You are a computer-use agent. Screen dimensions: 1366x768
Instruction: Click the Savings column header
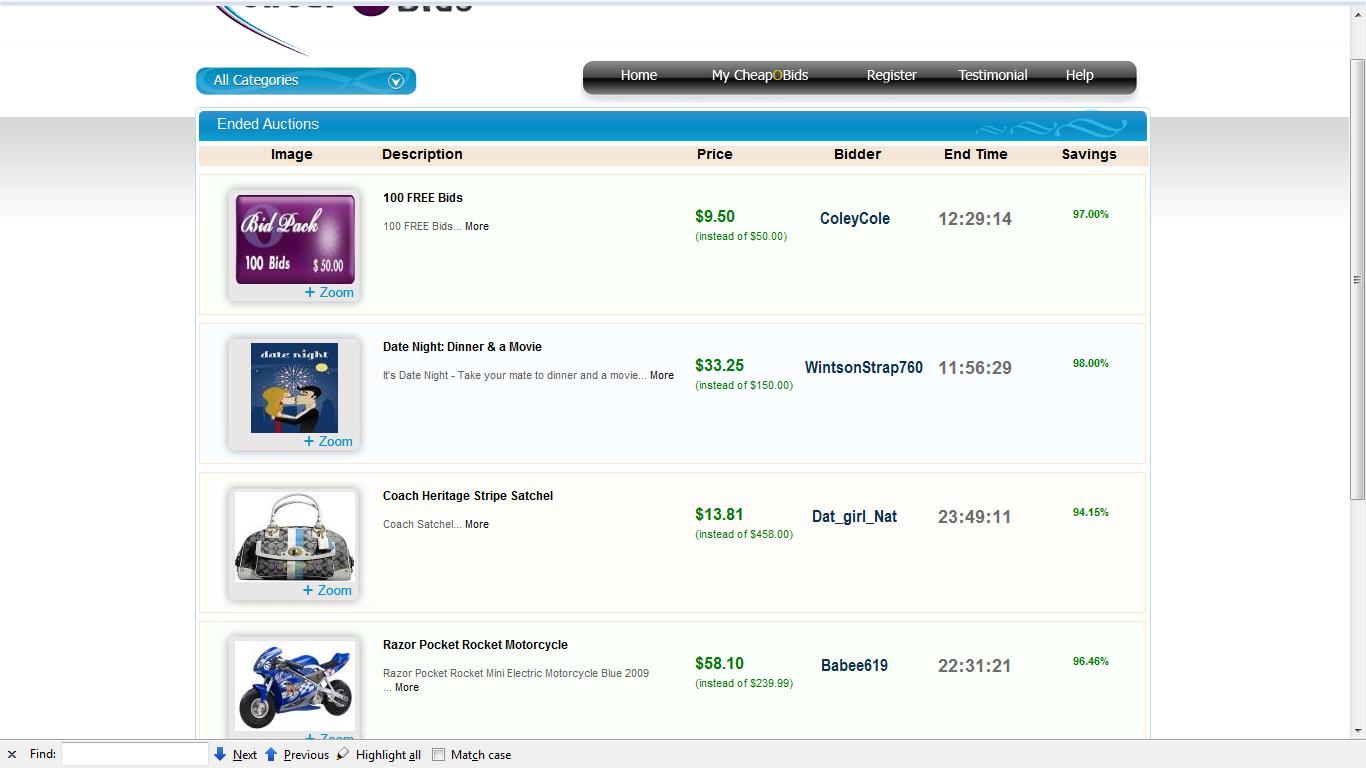pyautogui.click(x=1089, y=155)
